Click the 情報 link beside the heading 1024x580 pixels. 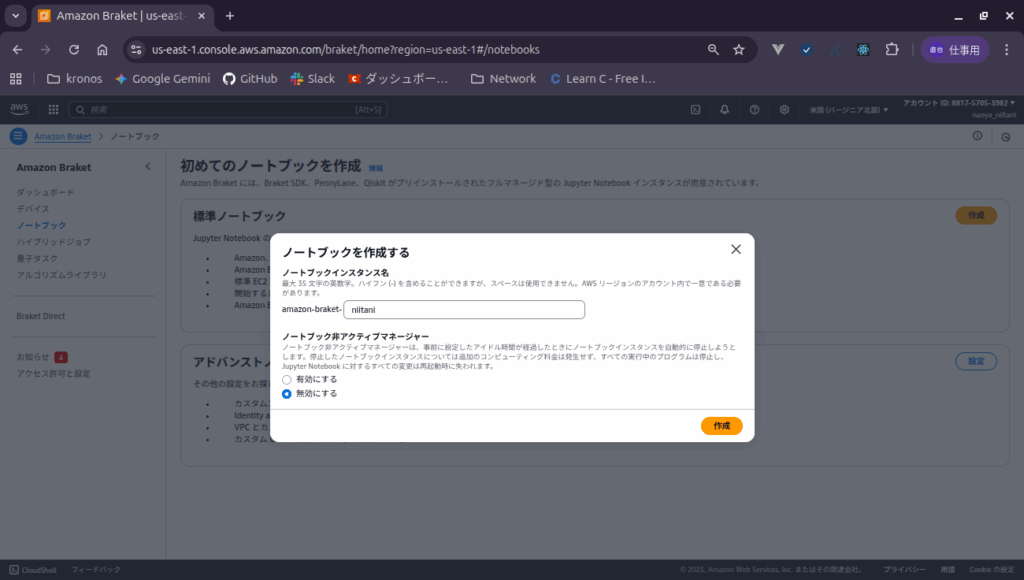(376, 169)
